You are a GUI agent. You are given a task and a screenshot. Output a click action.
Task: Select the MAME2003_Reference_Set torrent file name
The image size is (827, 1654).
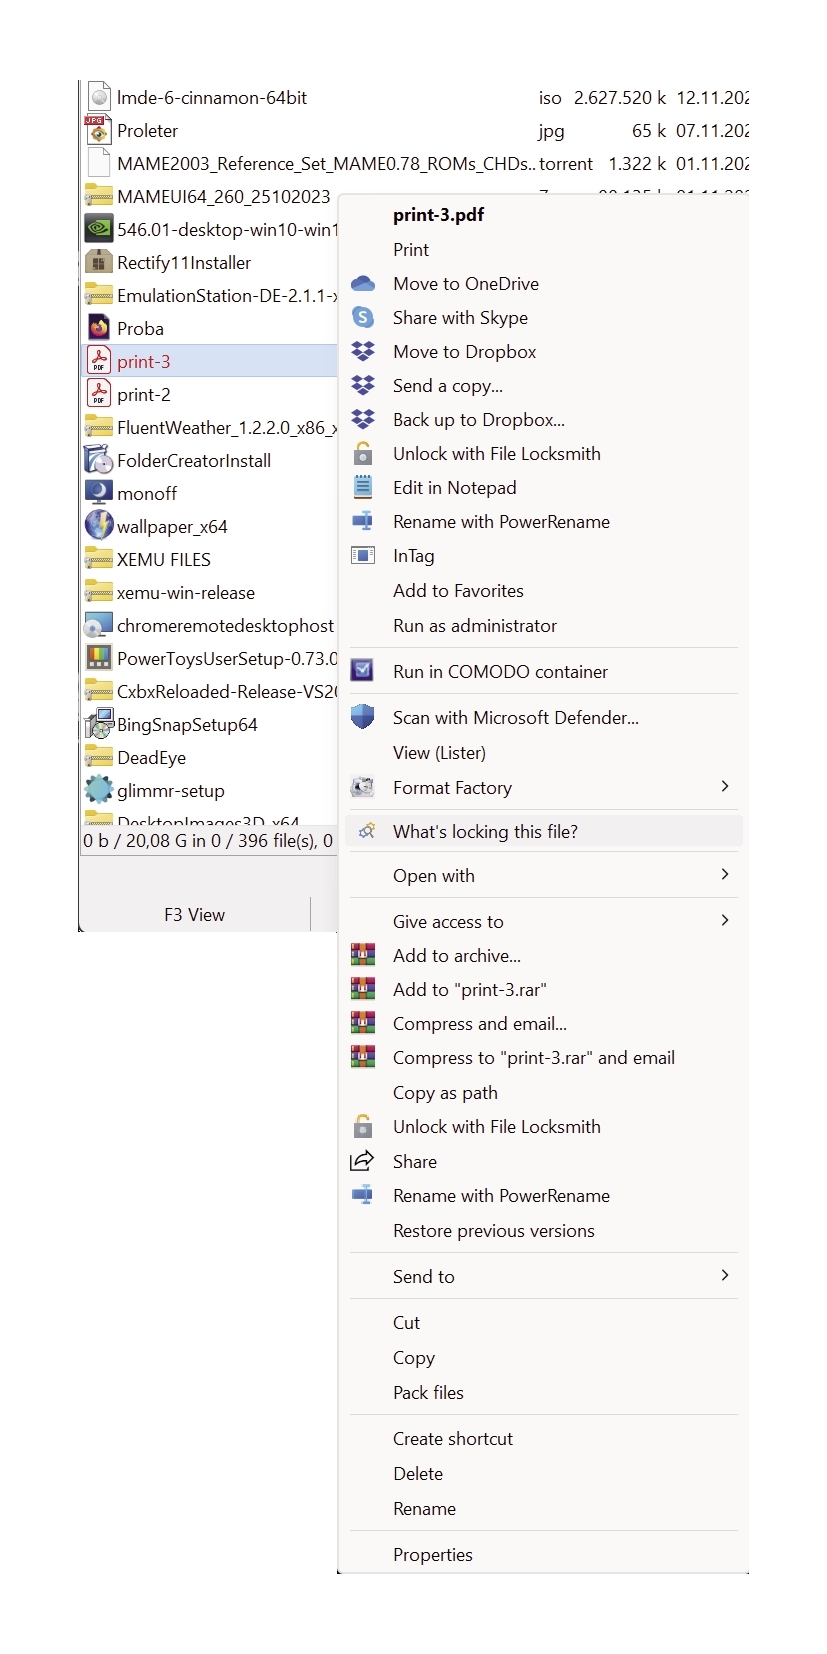[326, 164]
